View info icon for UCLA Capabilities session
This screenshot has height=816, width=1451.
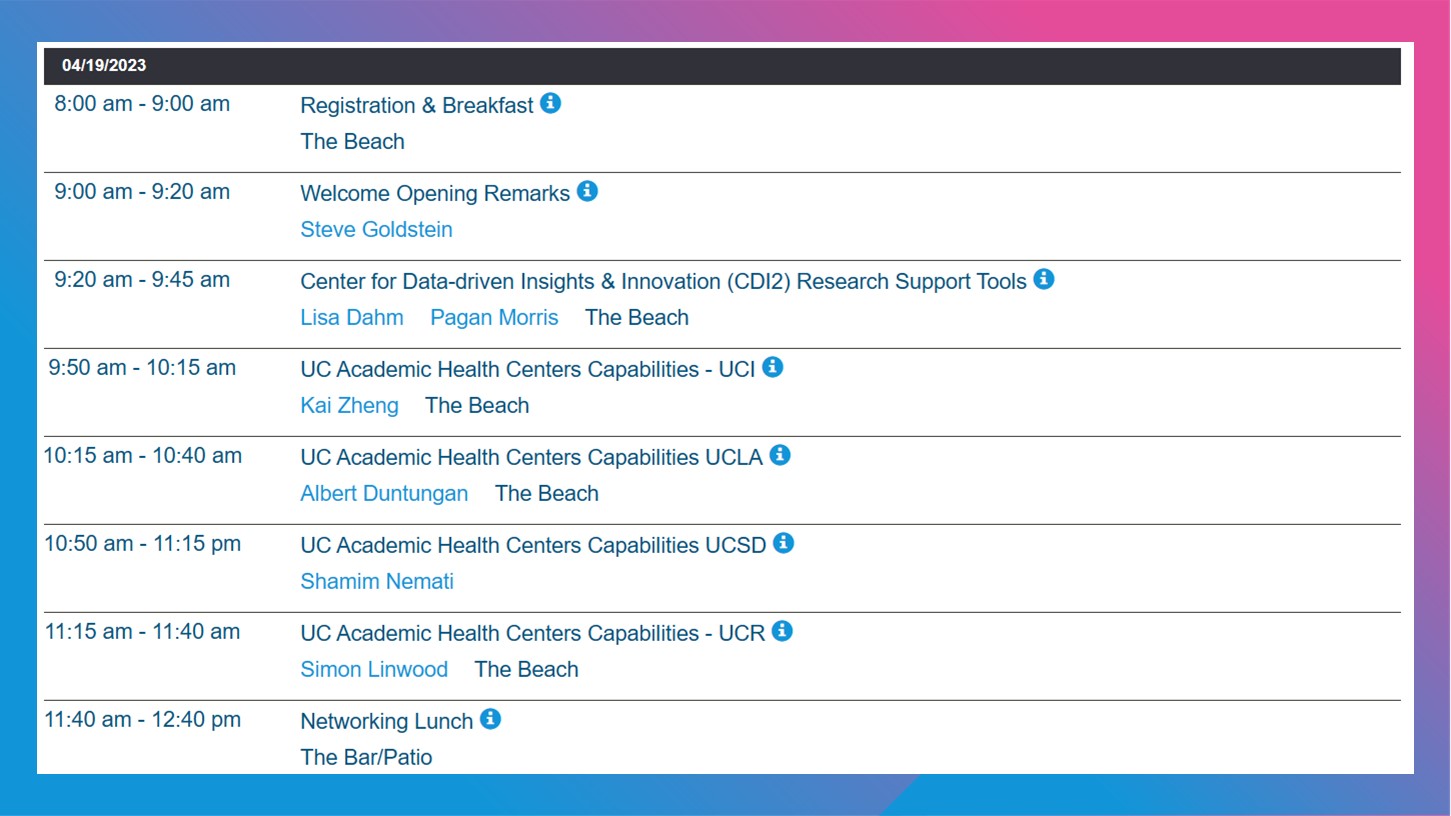click(780, 455)
